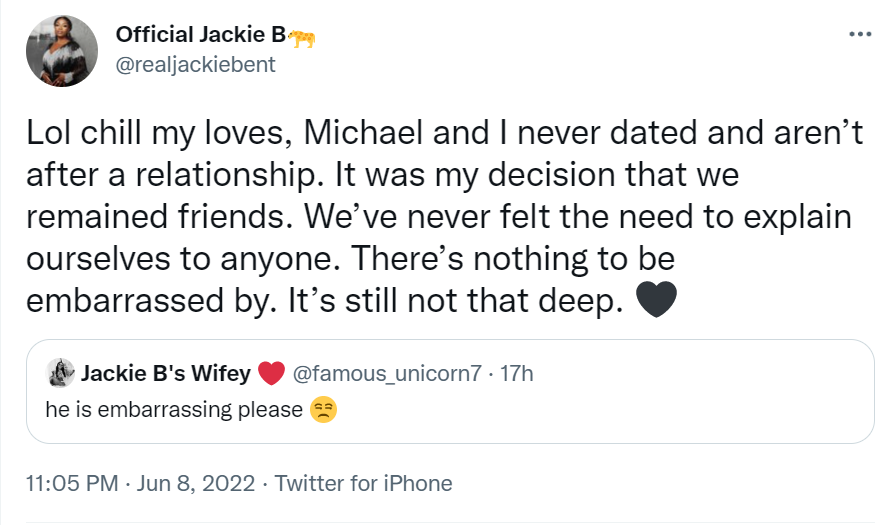Click the leopard emoji beside Jackie B
Screen dimensions: 892x525
(x=301, y=37)
